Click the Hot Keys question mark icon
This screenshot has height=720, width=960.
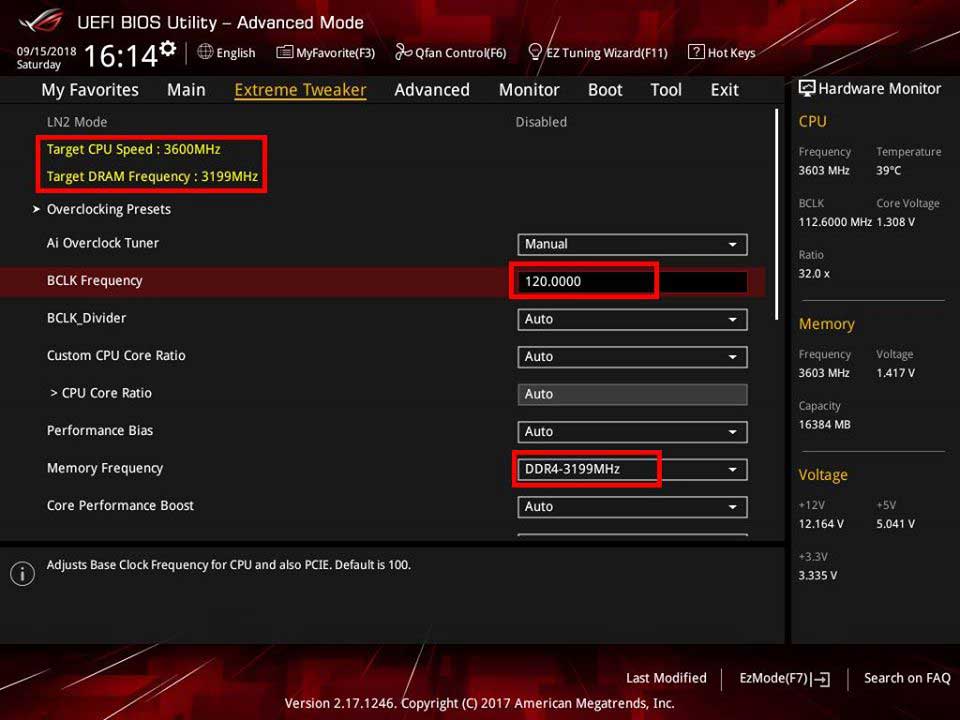click(696, 52)
